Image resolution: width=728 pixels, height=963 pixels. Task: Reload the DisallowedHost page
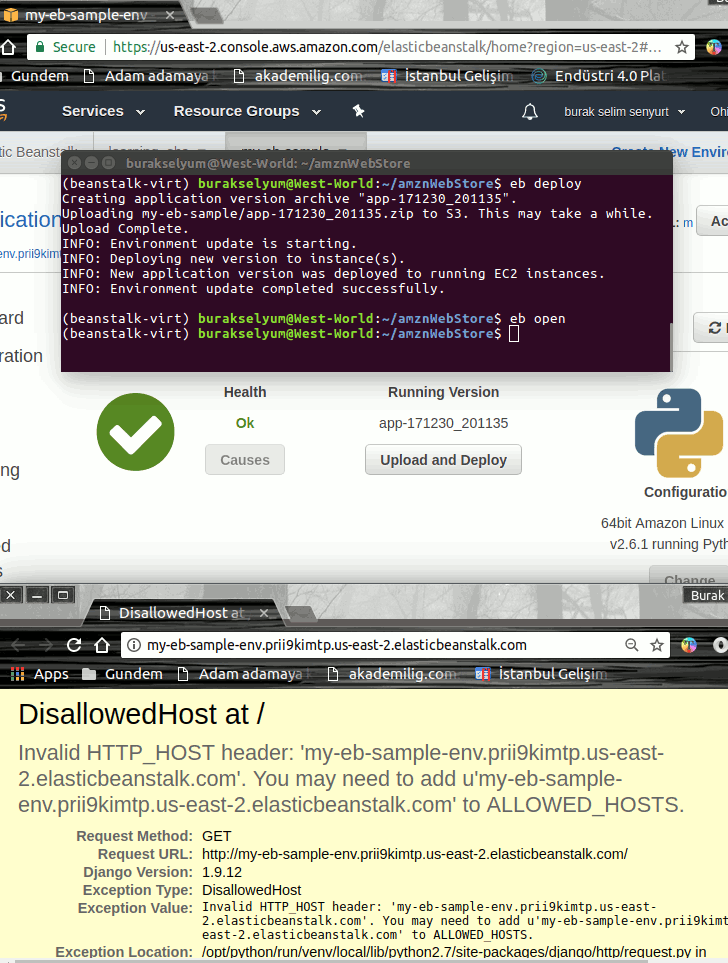(x=74, y=645)
